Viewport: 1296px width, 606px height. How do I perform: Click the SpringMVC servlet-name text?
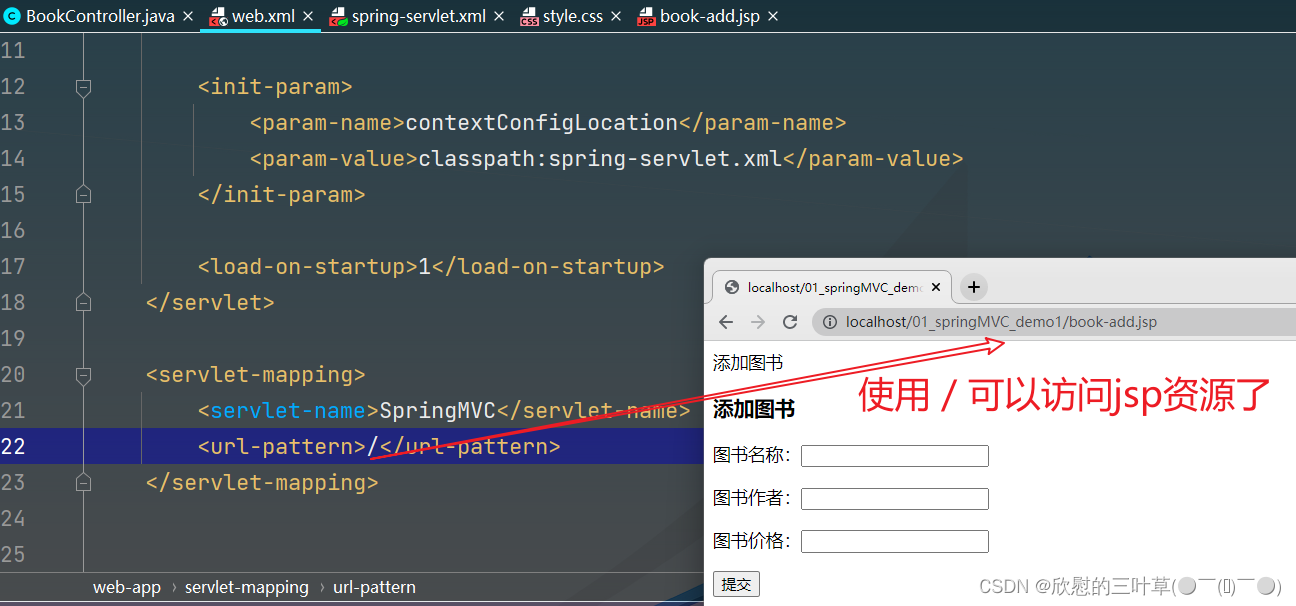click(438, 410)
